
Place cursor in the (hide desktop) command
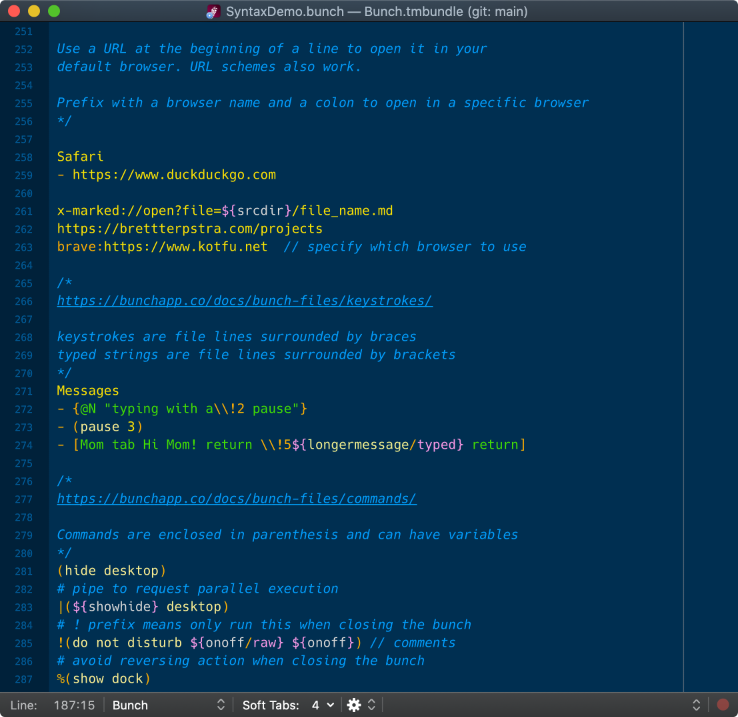pos(111,571)
